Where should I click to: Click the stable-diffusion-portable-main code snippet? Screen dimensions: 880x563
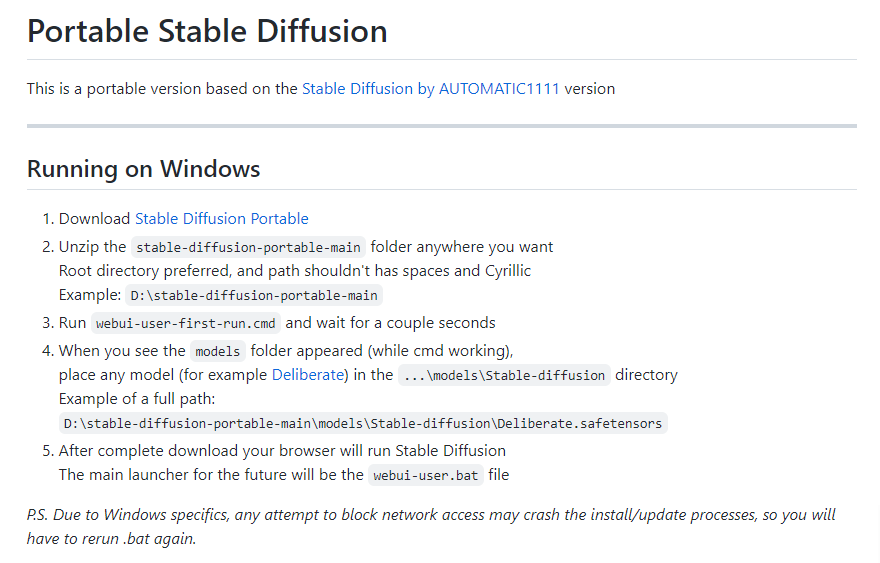(248, 247)
